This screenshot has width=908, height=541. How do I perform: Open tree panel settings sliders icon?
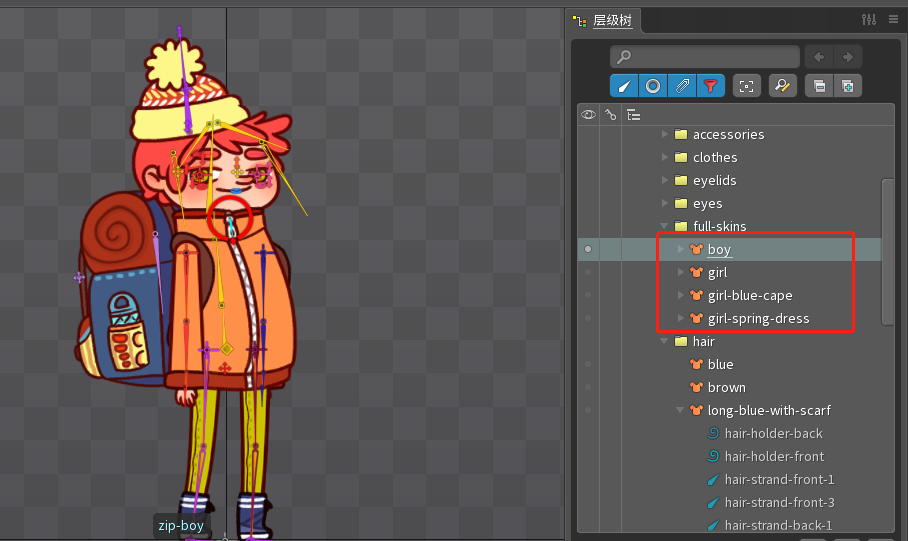[868, 20]
